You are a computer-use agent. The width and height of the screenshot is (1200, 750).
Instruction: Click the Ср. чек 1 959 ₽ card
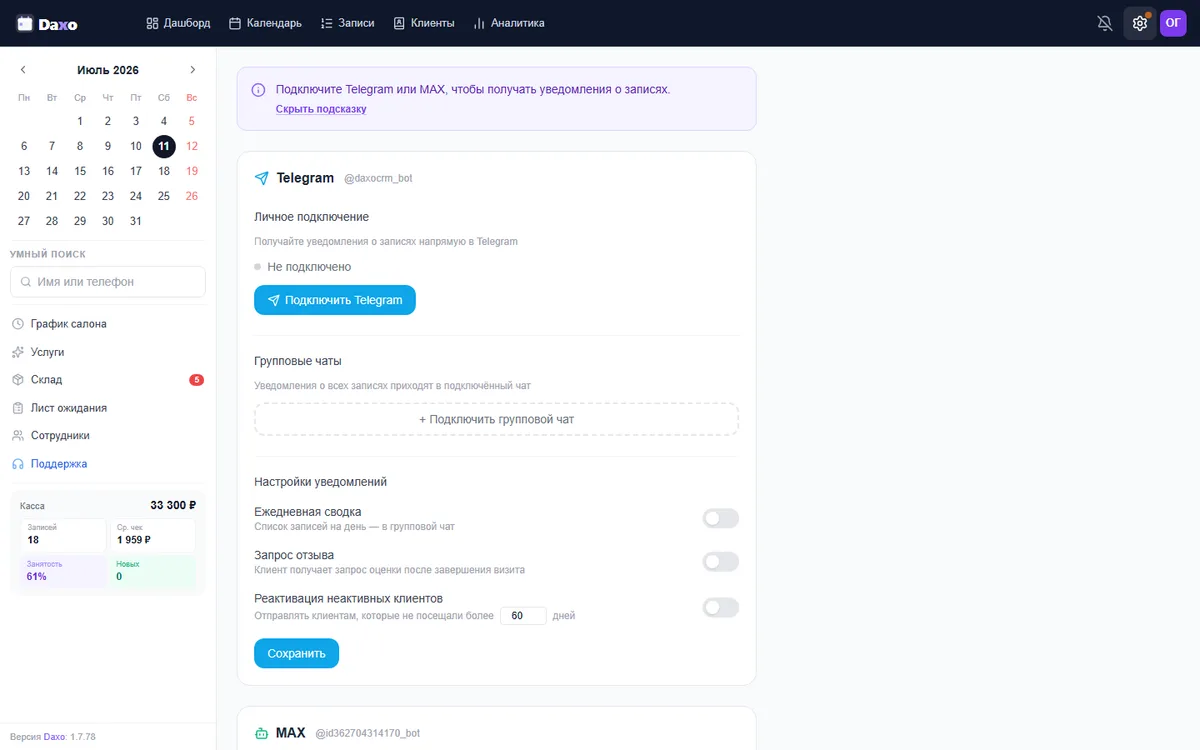[x=153, y=535]
